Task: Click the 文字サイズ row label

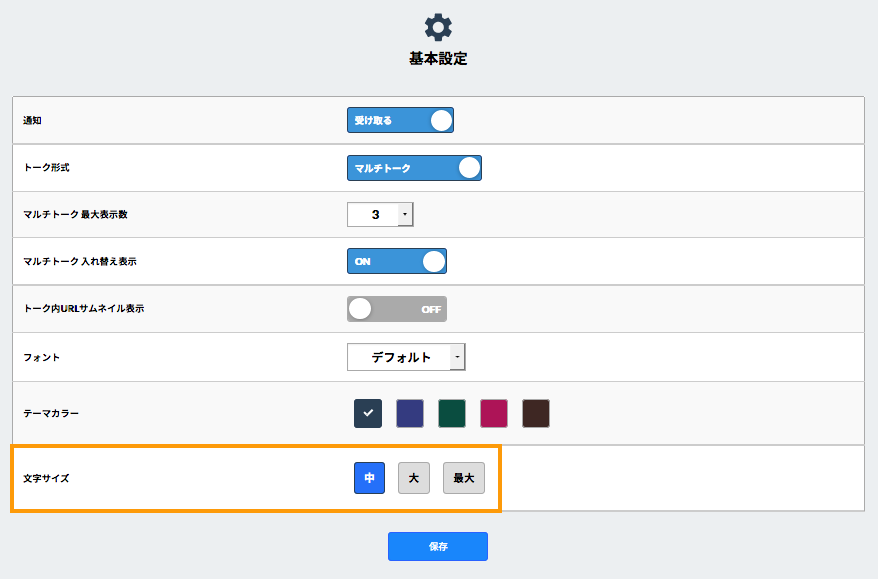Action: point(46,478)
